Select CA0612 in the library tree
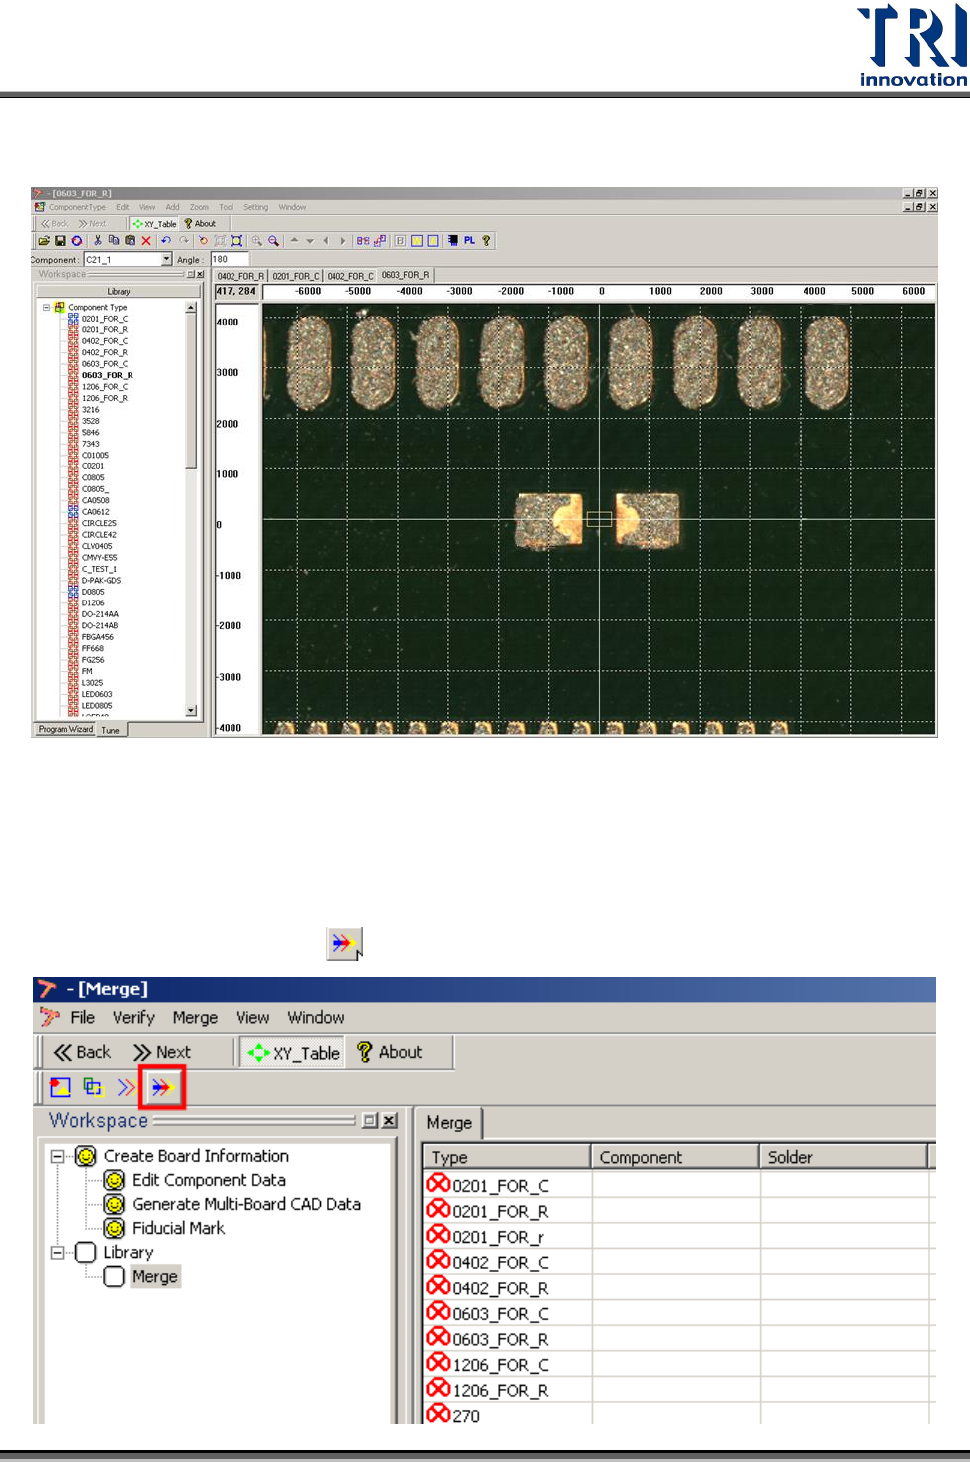This screenshot has height=1462, width=970. 95,512
